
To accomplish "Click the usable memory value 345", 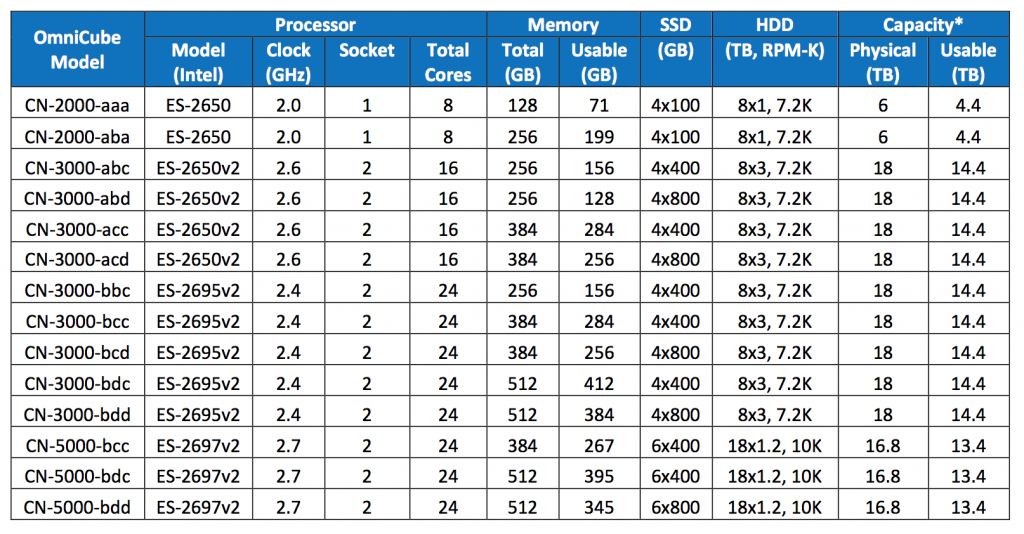I will (x=599, y=507).
